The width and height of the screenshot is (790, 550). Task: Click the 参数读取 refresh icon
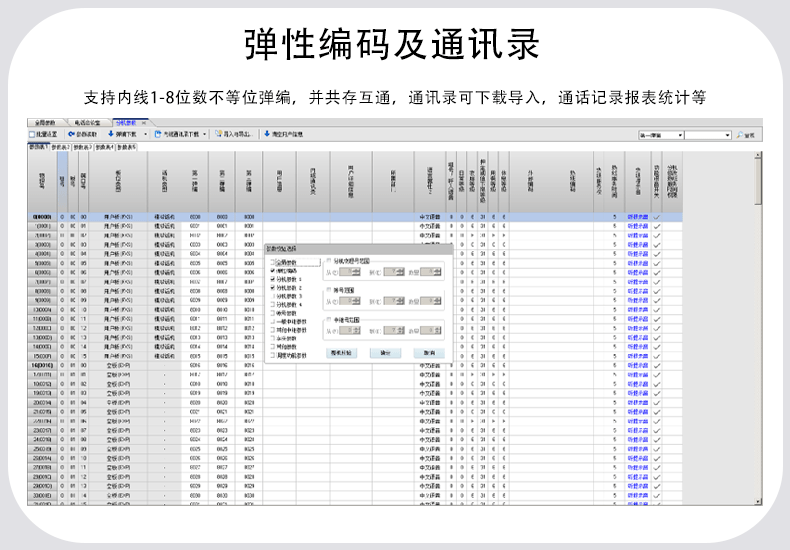(x=71, y=134)
